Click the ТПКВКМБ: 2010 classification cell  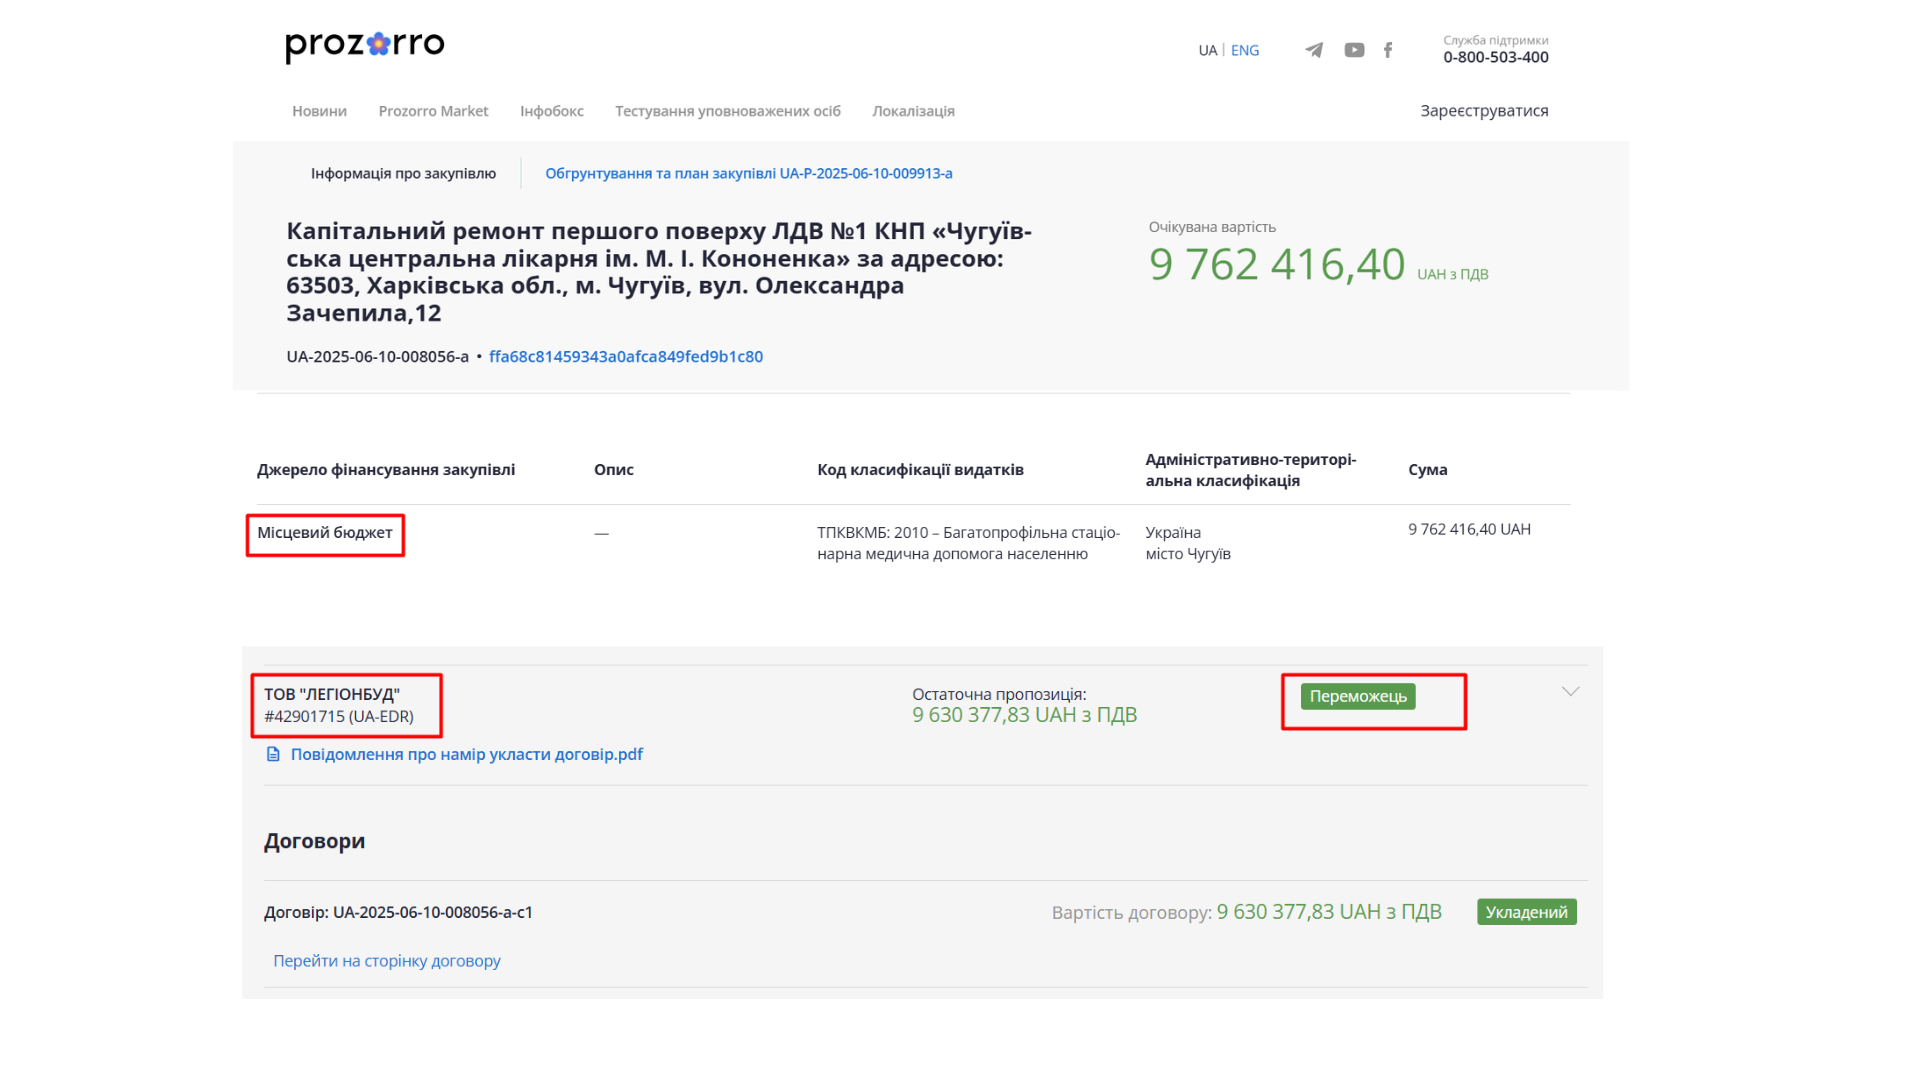click(968, 543)
